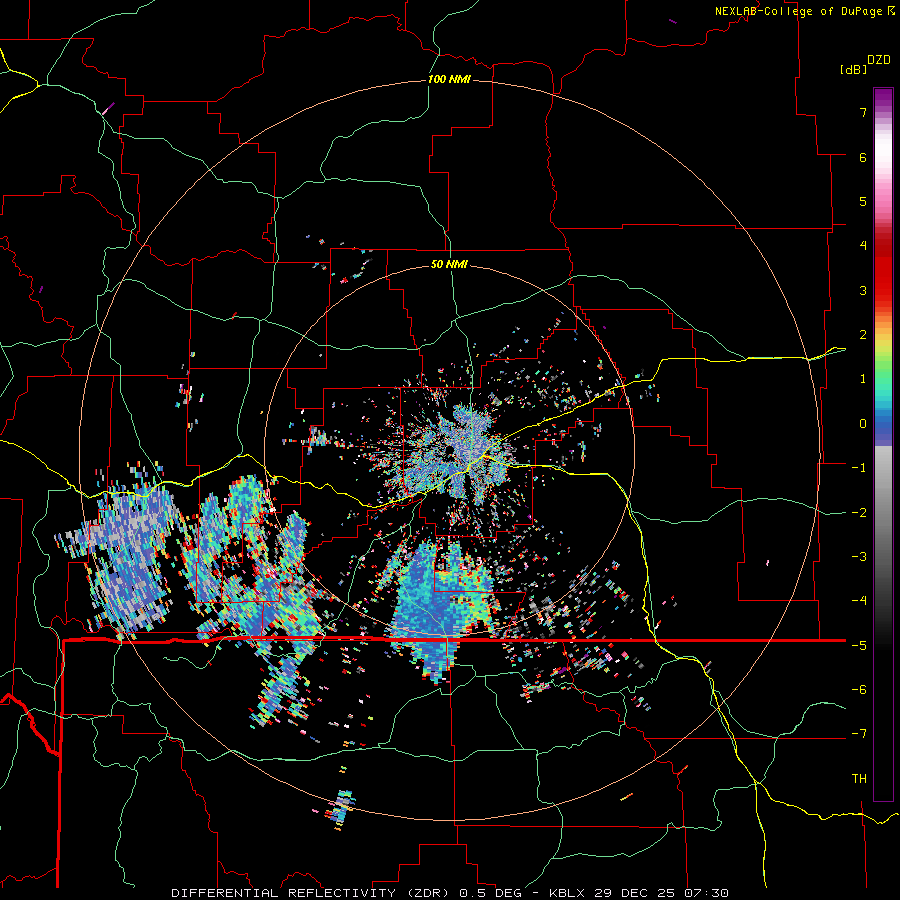Image resolution: width=900 pixels, height=900 pixels.
Task: Click the [dB] unit label
Action: pyautogui.click(x=853, y=69)
